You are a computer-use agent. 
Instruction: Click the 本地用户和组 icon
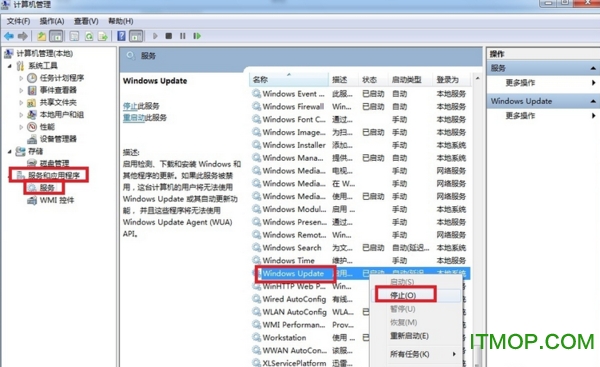click(32, 114)
